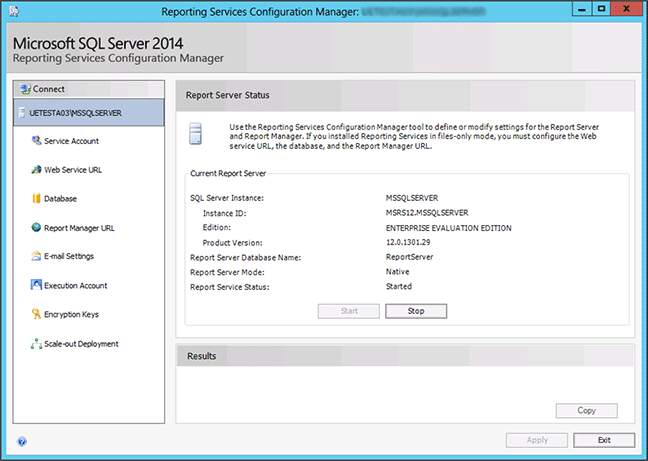Click the Apply button
The image size is (648, 461).
pyautogui.click(x=537, y=440)
